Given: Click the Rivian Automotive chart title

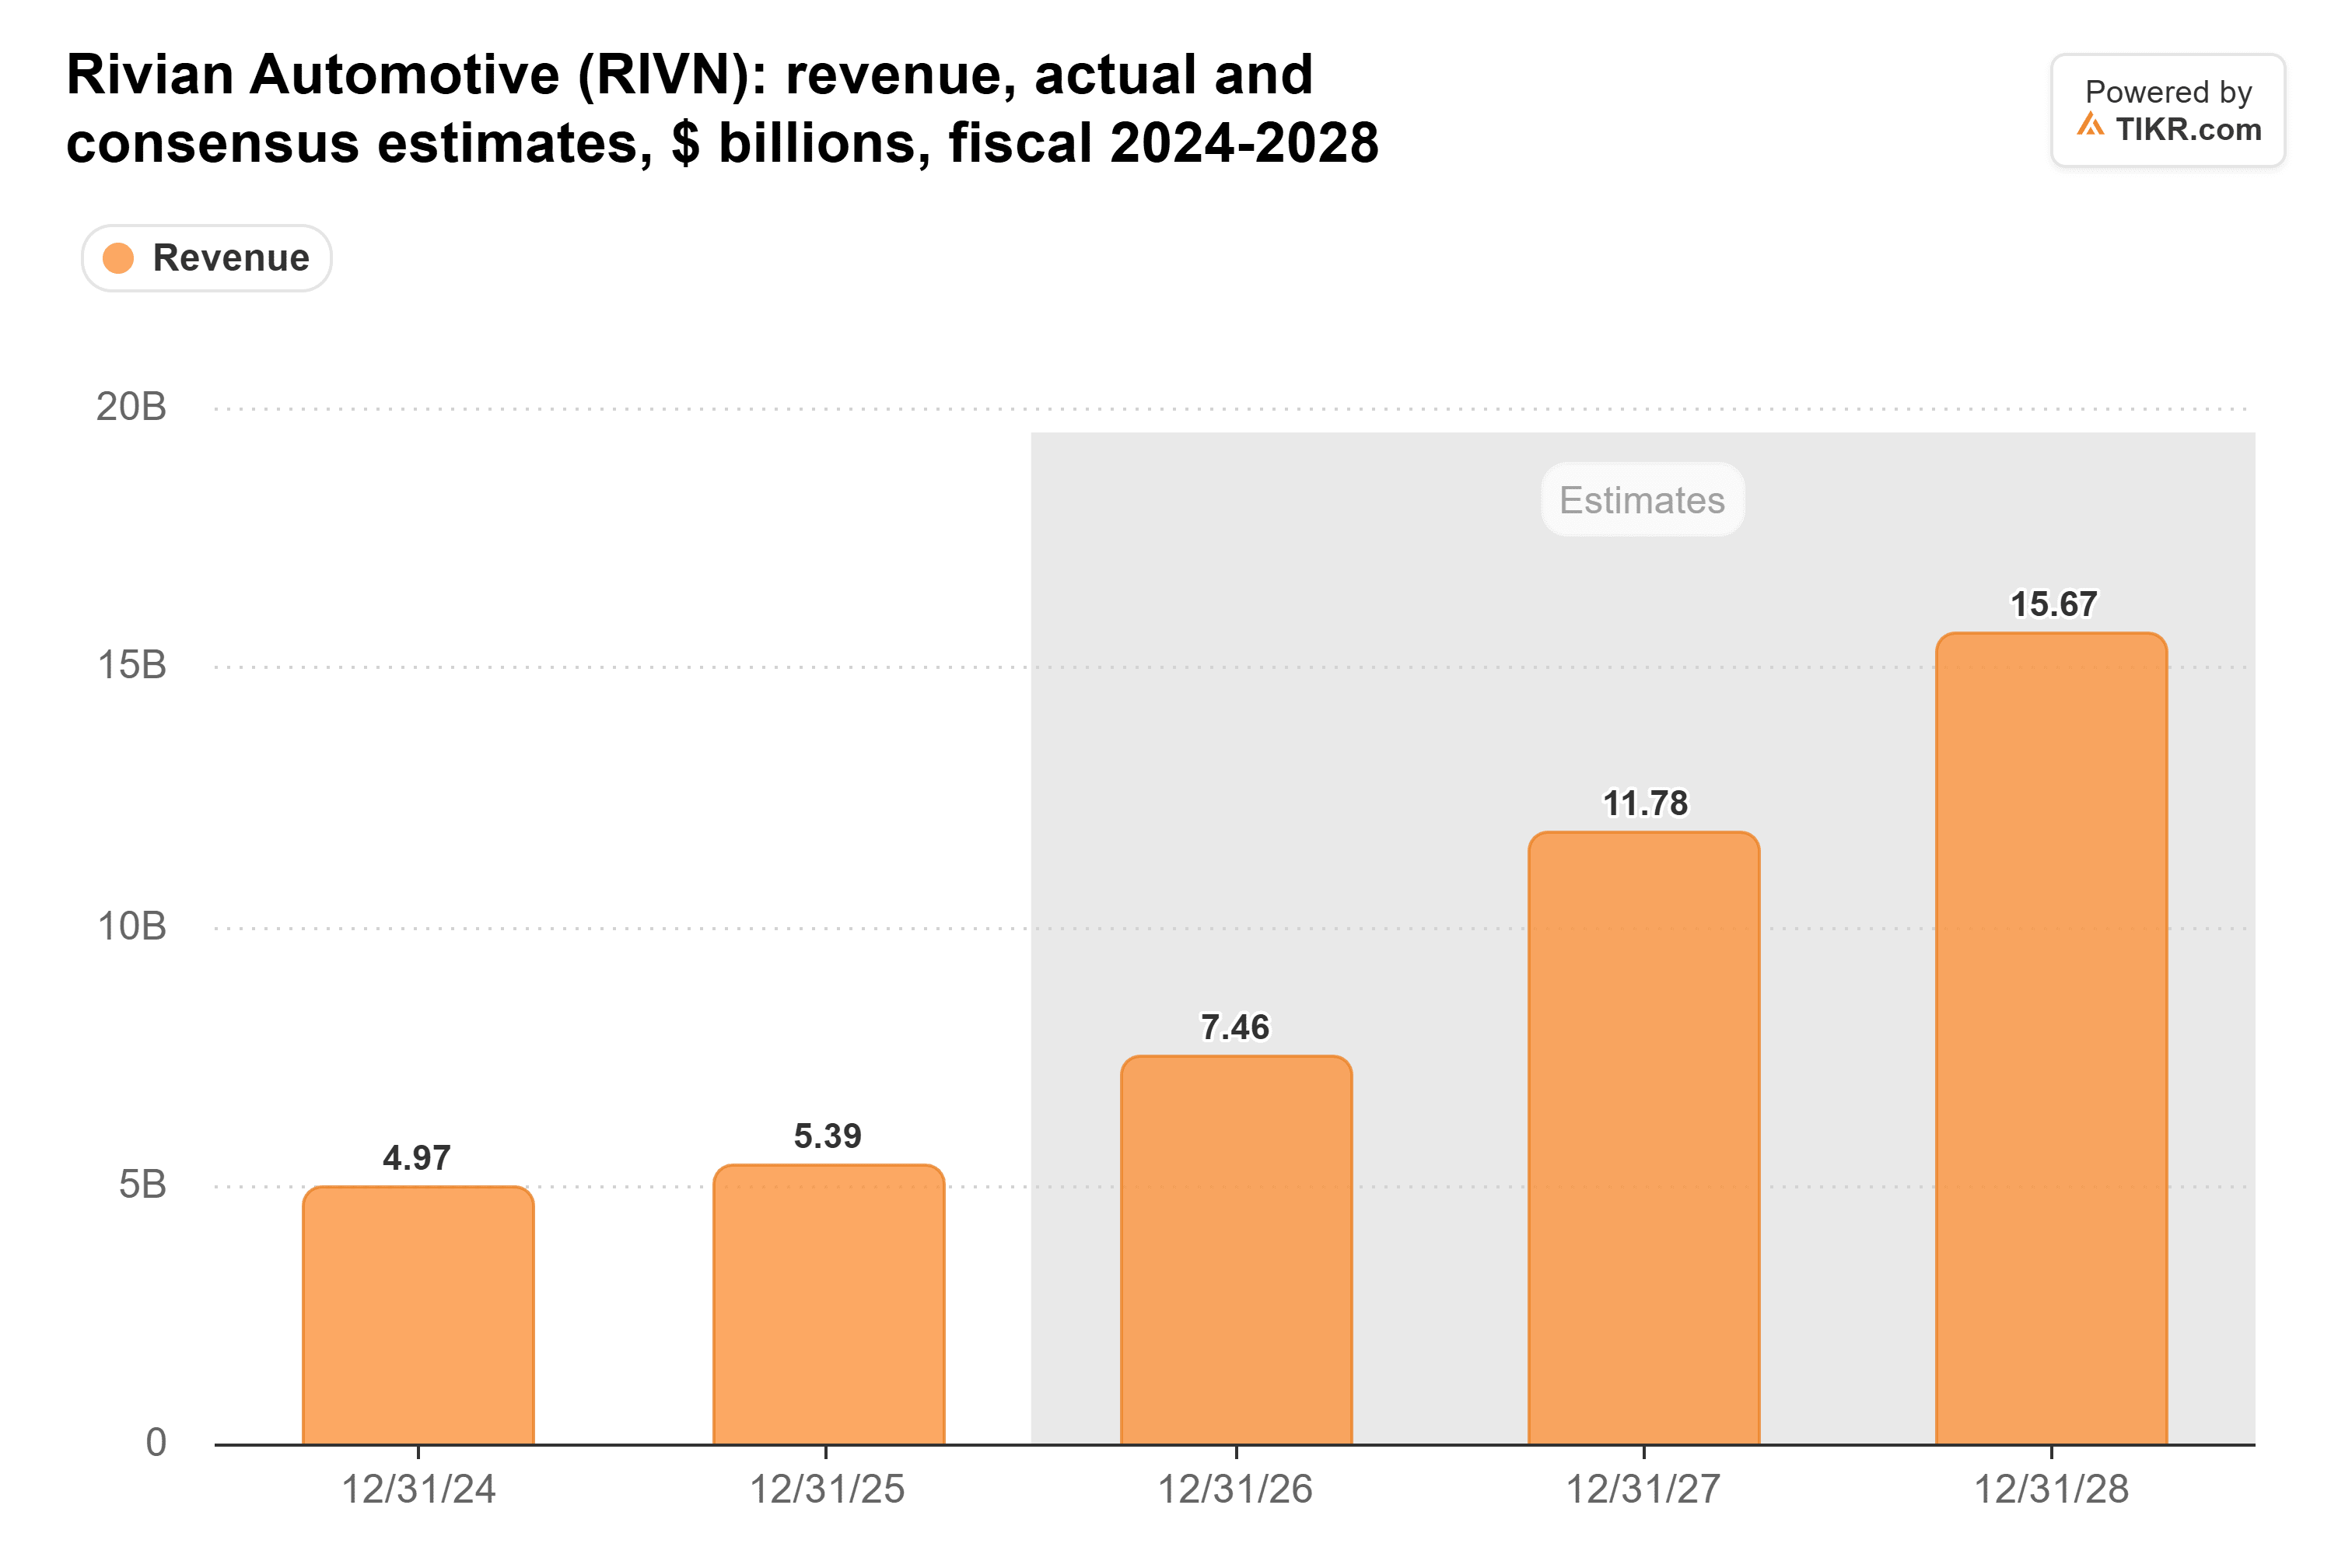Looking at the screenshot, I should pos(722,108).
